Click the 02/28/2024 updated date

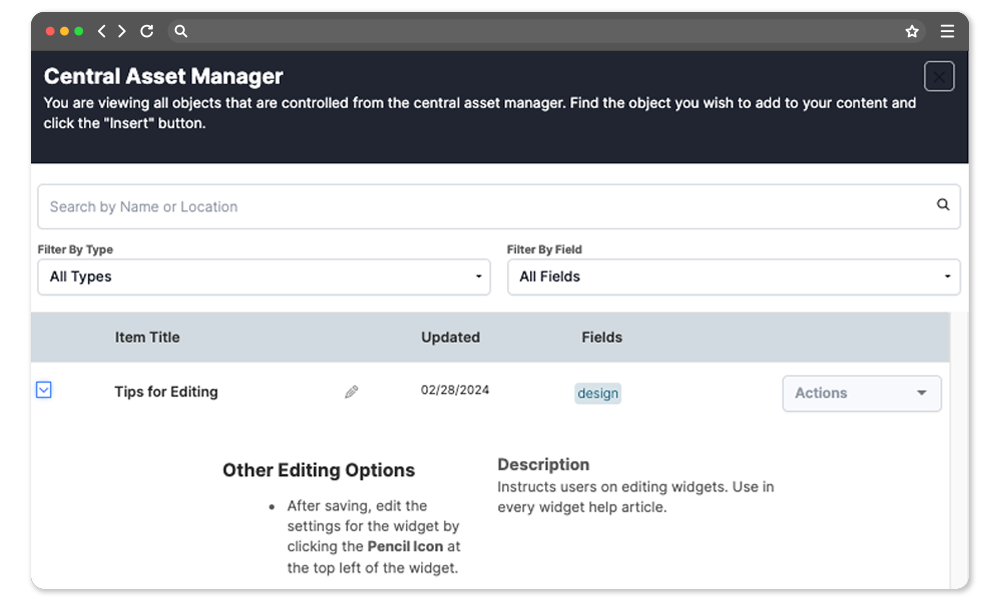455,390
